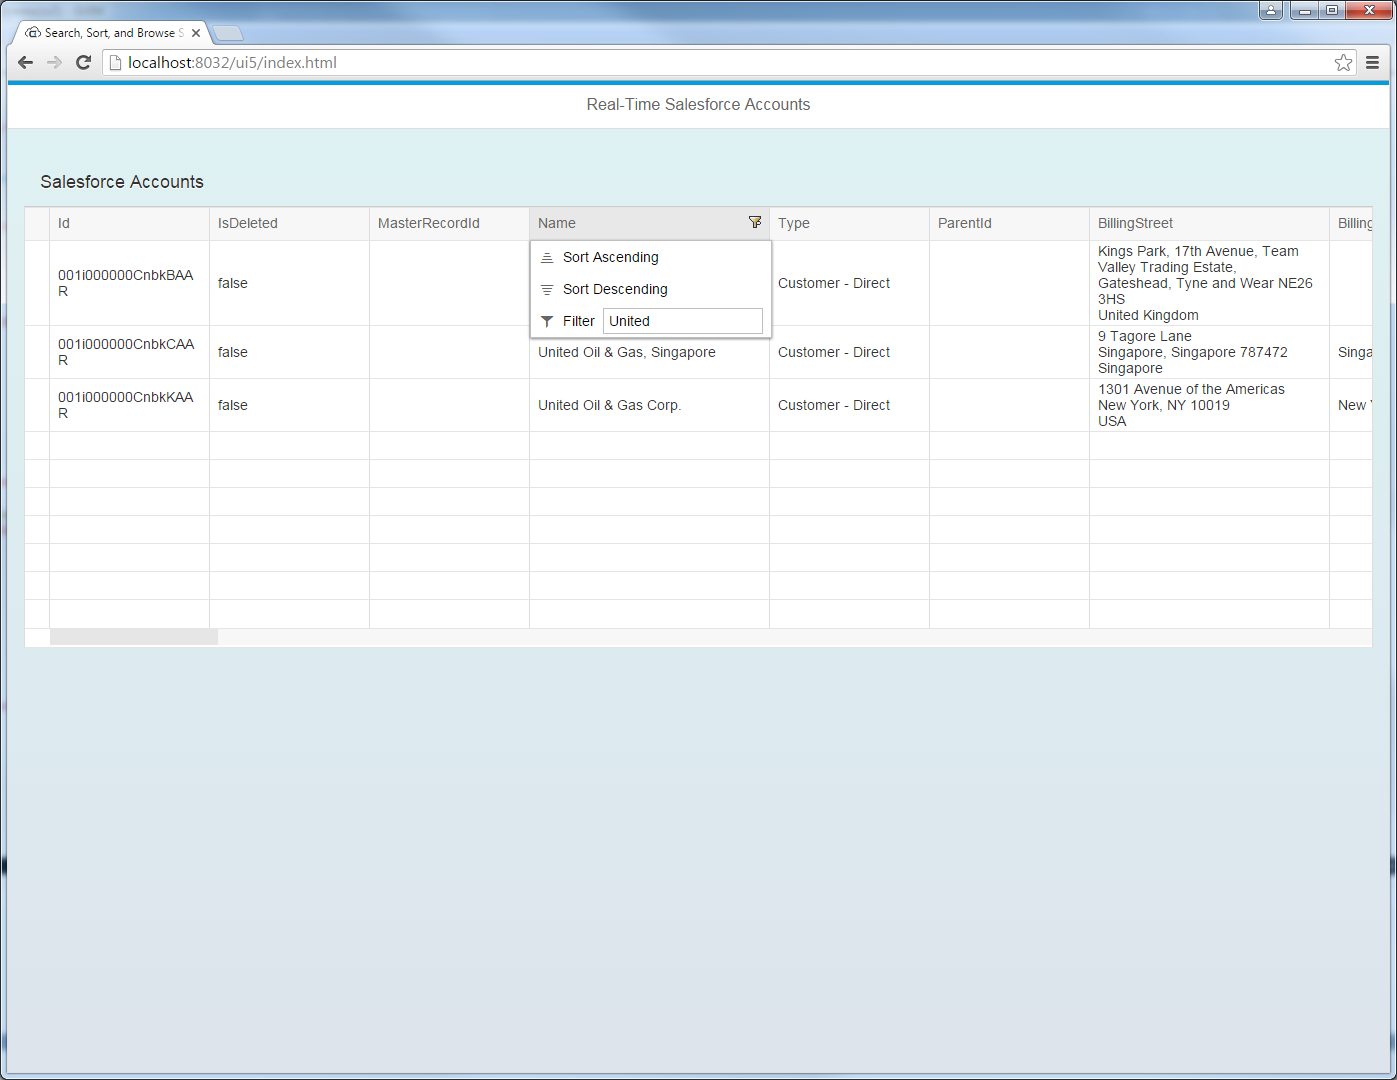
Task: Click the horizontal scrollbar below the table
Action: coord(133,636)
